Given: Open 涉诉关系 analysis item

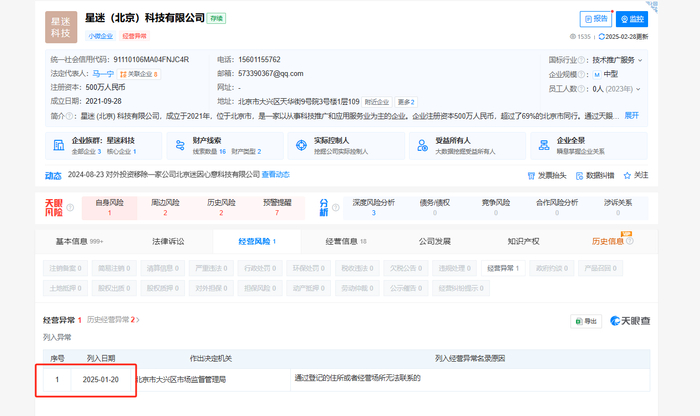Looking at the screenshot, I should pyautogui.click(x=618, y=208).
